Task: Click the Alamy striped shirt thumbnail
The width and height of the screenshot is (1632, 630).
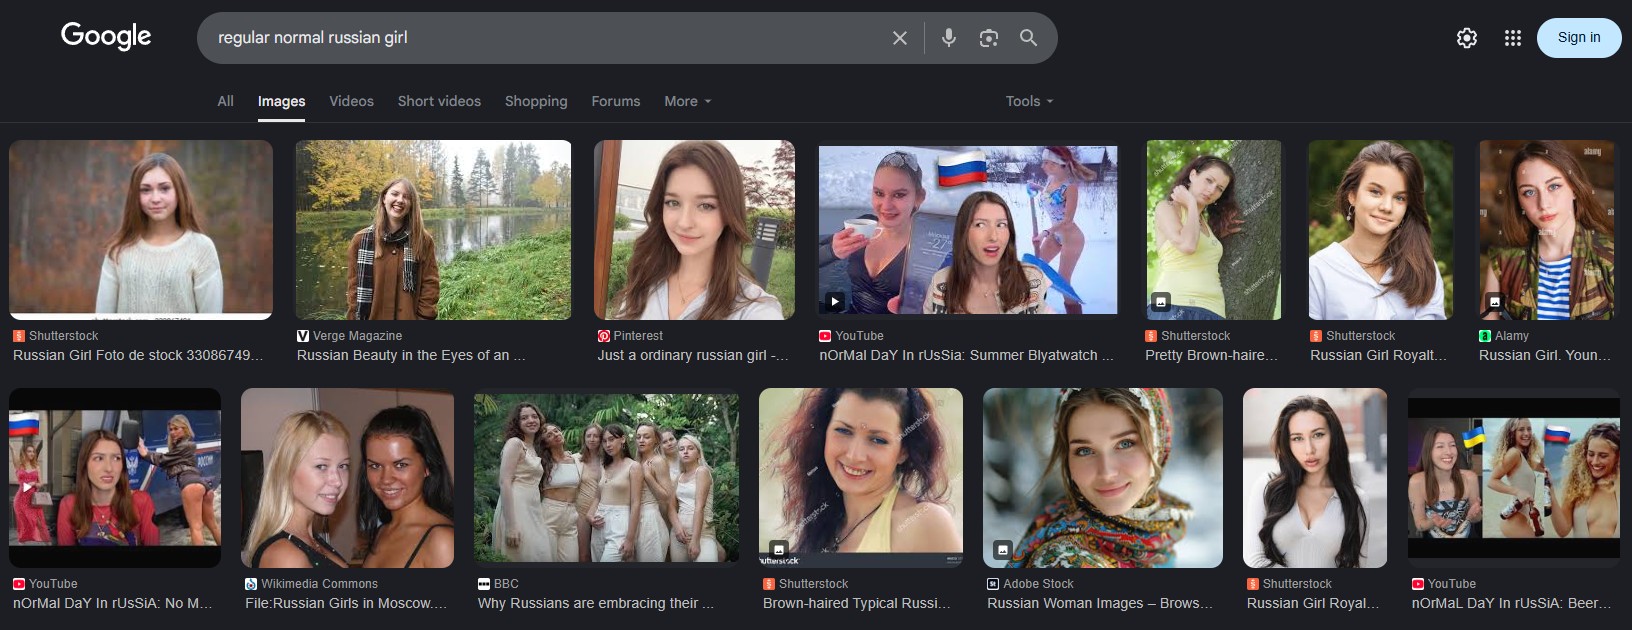Action: 1546,230
